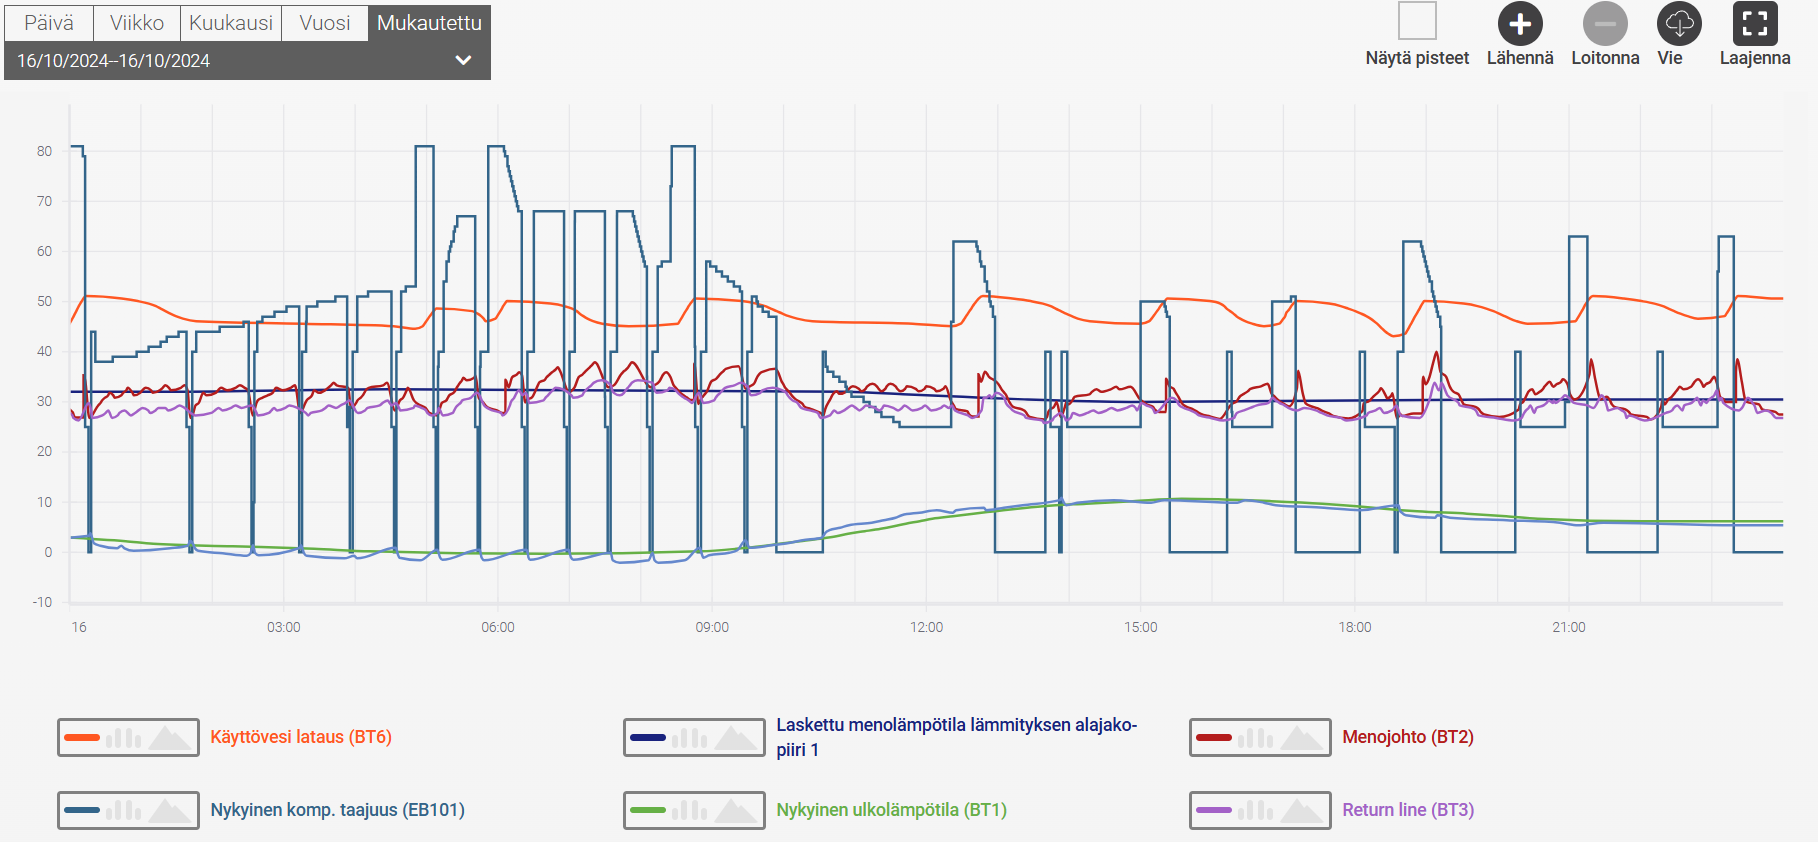This screenshot has width=1818, height=842.
Task: Click the 18:00 time axis label
Action: 1355,627
